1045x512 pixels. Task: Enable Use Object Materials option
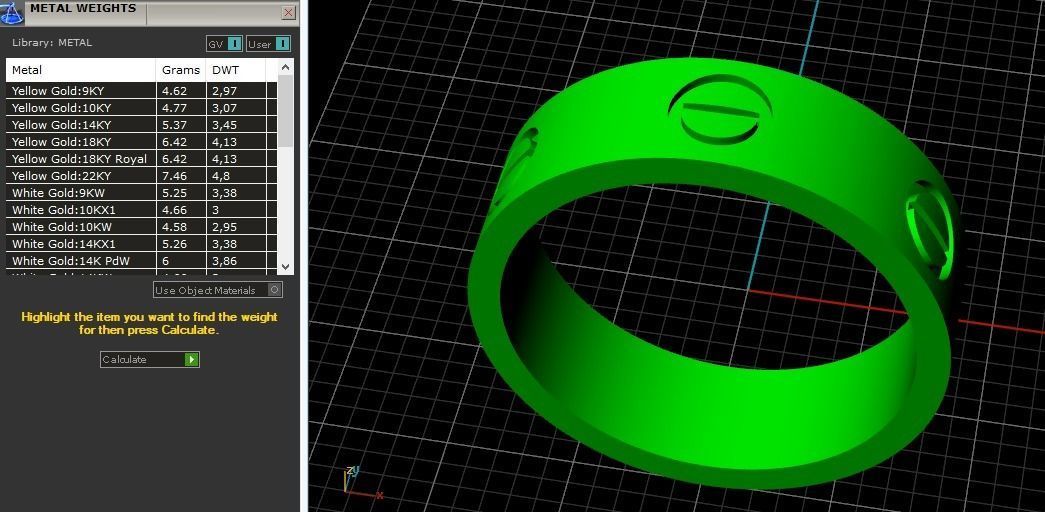tap(218, 290)
